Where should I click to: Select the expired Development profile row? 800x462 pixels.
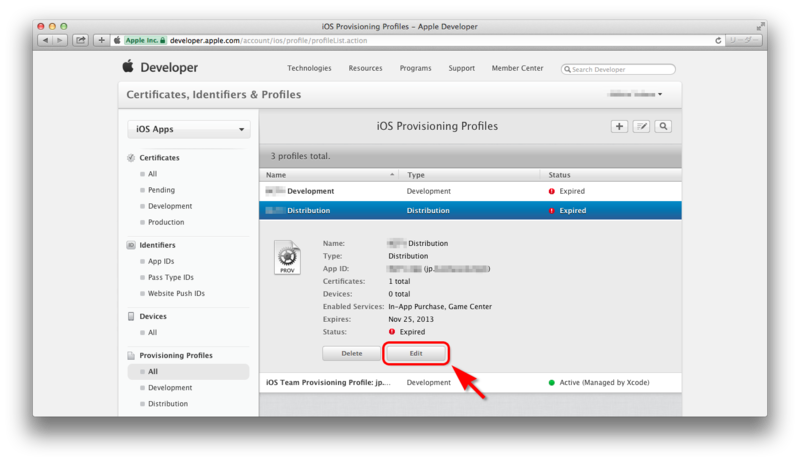[470, 191]
